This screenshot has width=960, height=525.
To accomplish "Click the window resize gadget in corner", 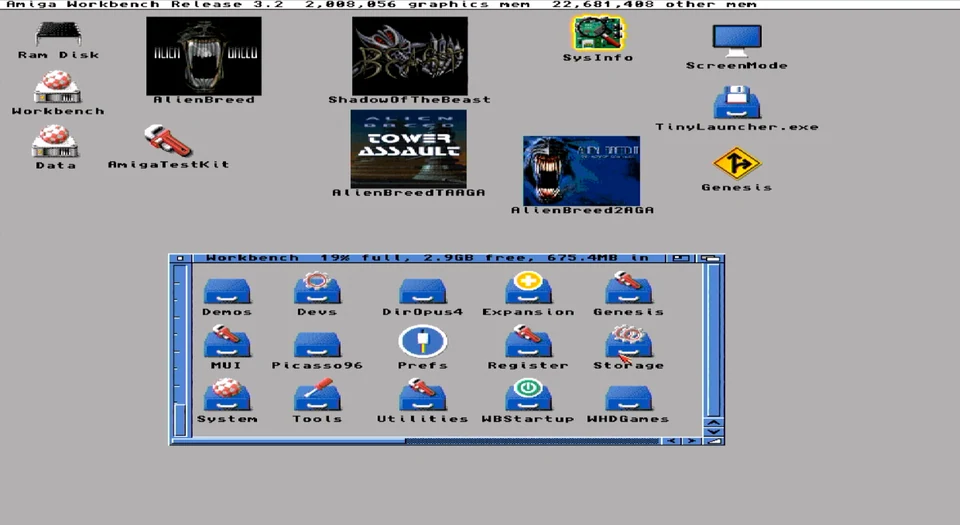I will (714, 441).
